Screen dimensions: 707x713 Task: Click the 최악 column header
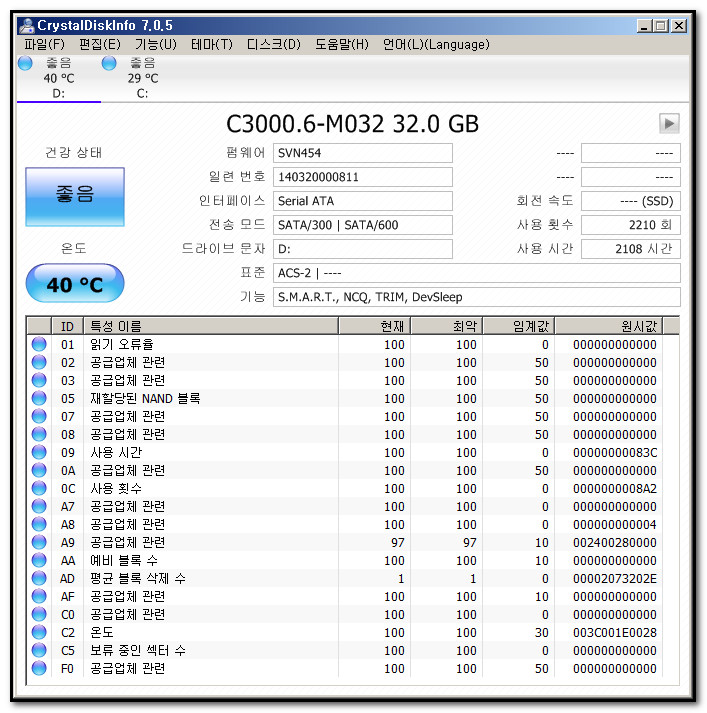point(446,326)
